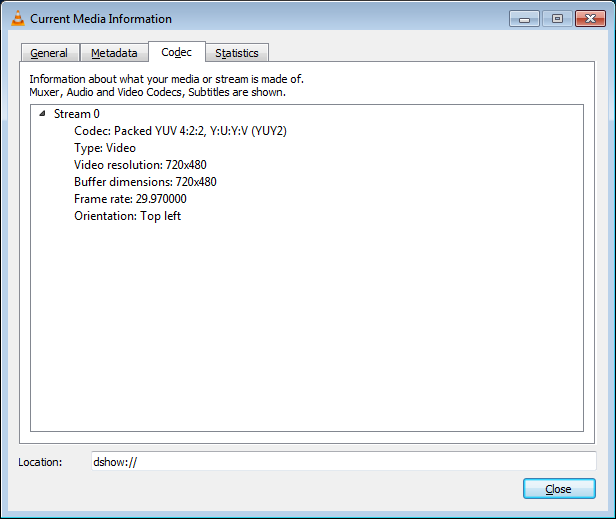The image size is (616, 519).
Task: Select the Codec tab
Action: pyautogui.click(x=177, y=52)
